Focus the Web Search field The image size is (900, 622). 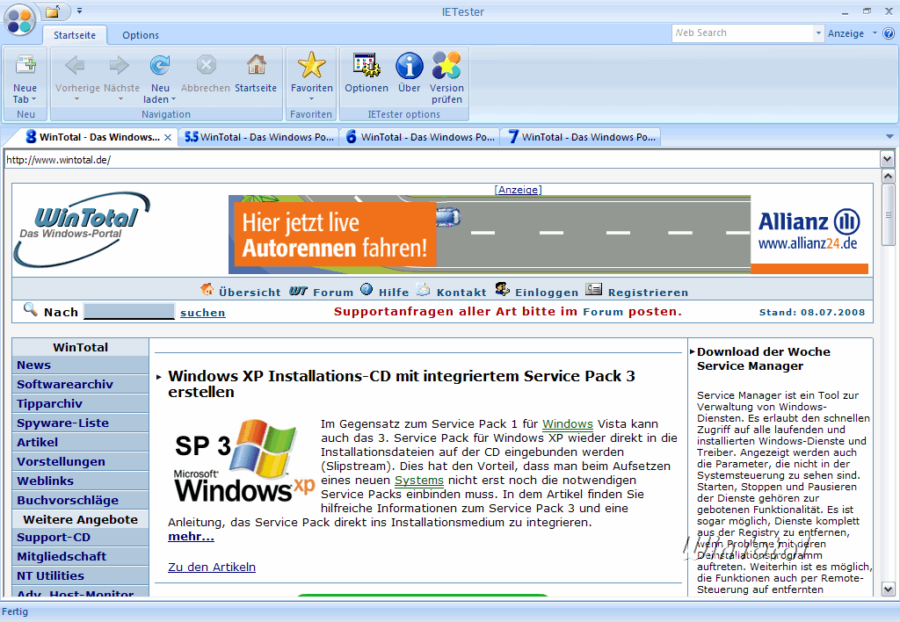pos(743,33)
